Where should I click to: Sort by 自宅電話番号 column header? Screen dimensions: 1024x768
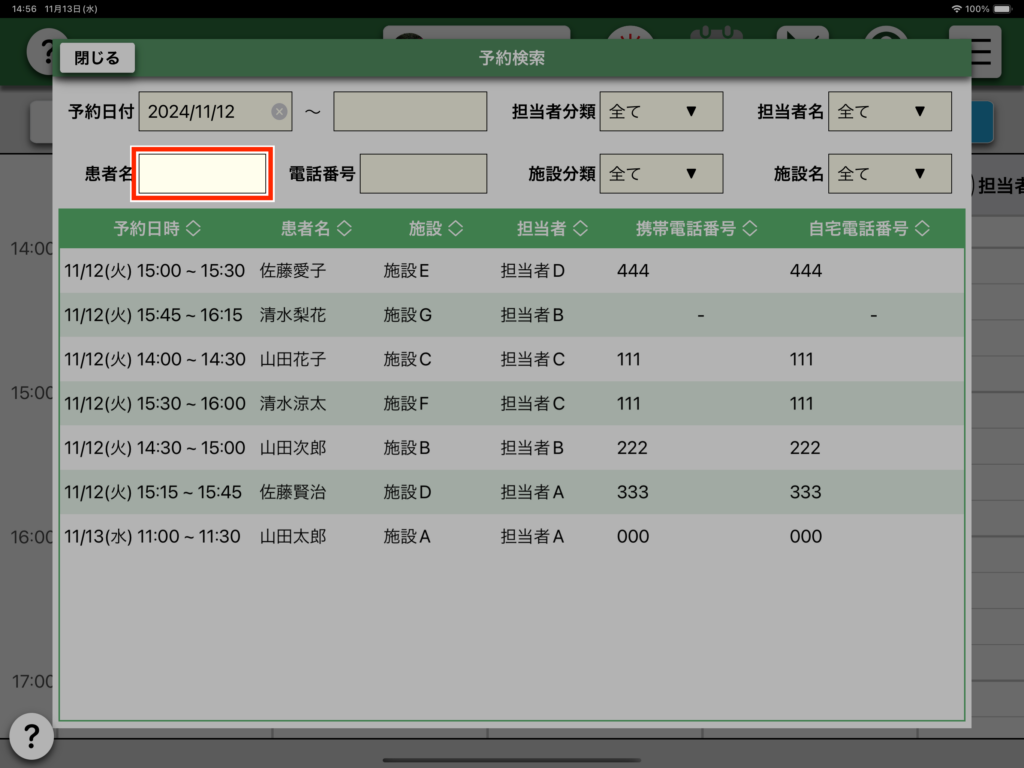(869, 229)
